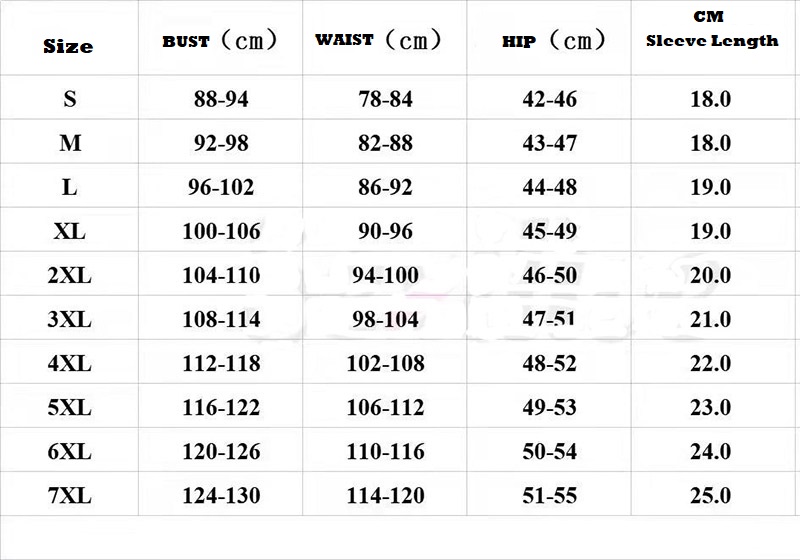The height and width of the screenshot is (560, 800).
Task: Click hip value 43-47 in M row
Action: click(550, 143)
